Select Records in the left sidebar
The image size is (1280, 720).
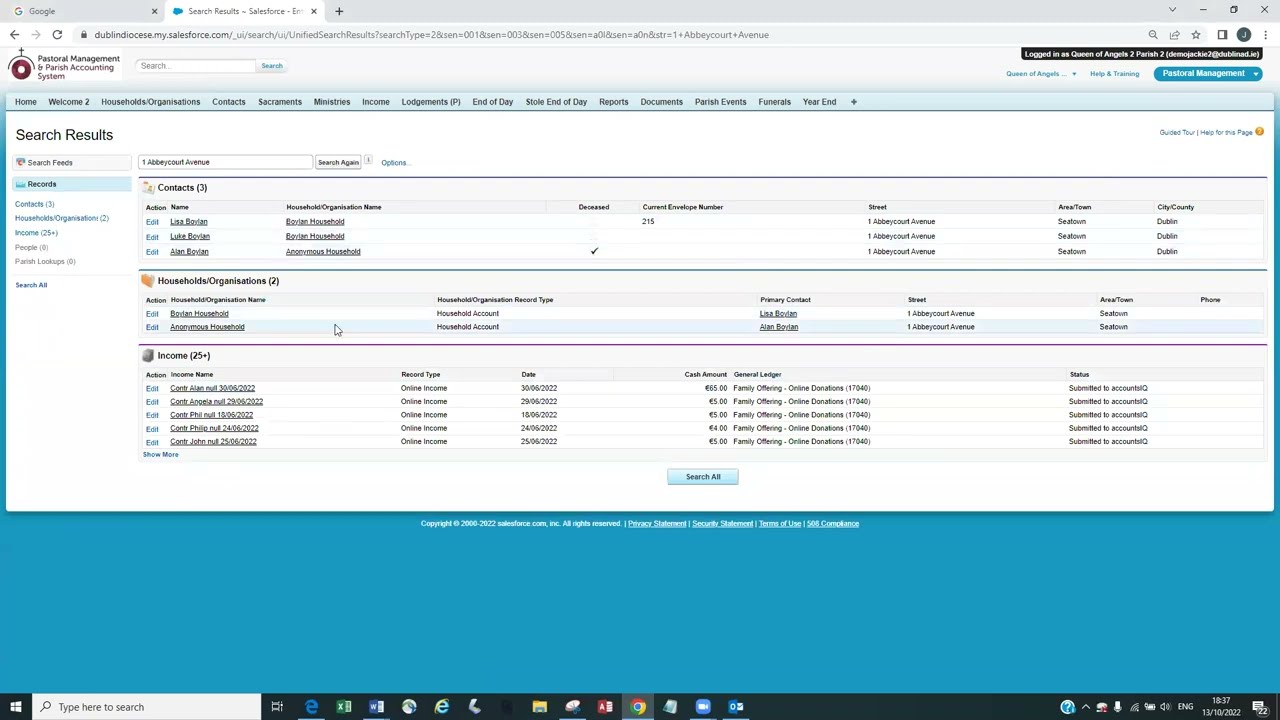[x=42, y=184]
